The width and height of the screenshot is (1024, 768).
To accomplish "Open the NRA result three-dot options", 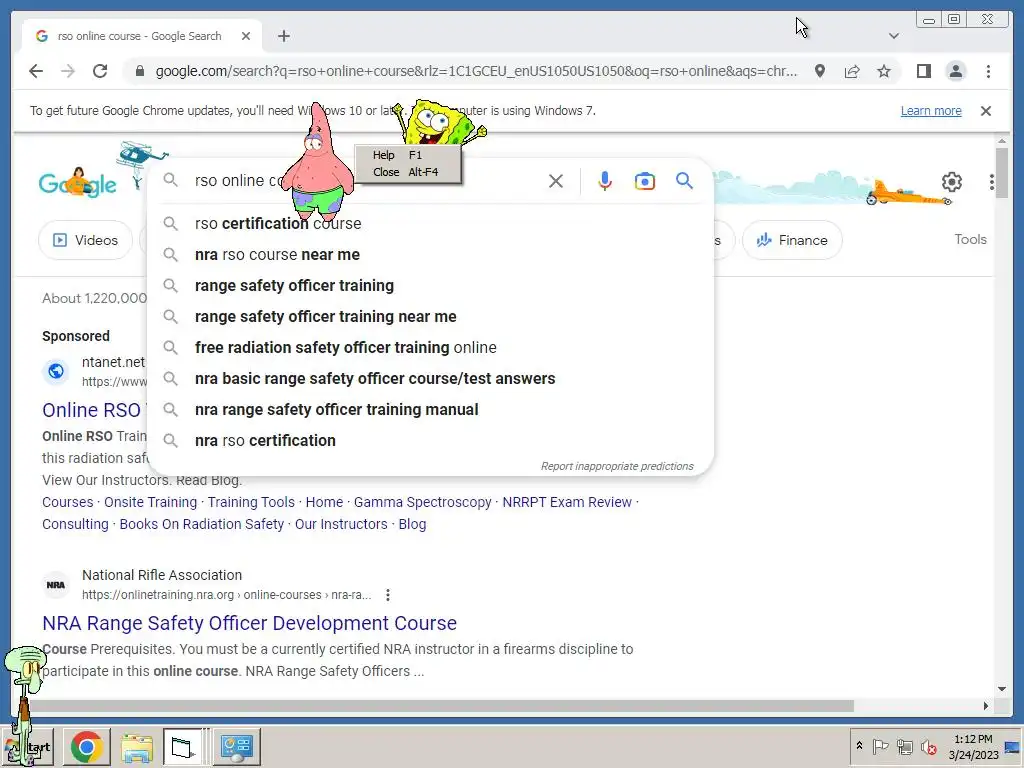I will click(x=388, y=595).
